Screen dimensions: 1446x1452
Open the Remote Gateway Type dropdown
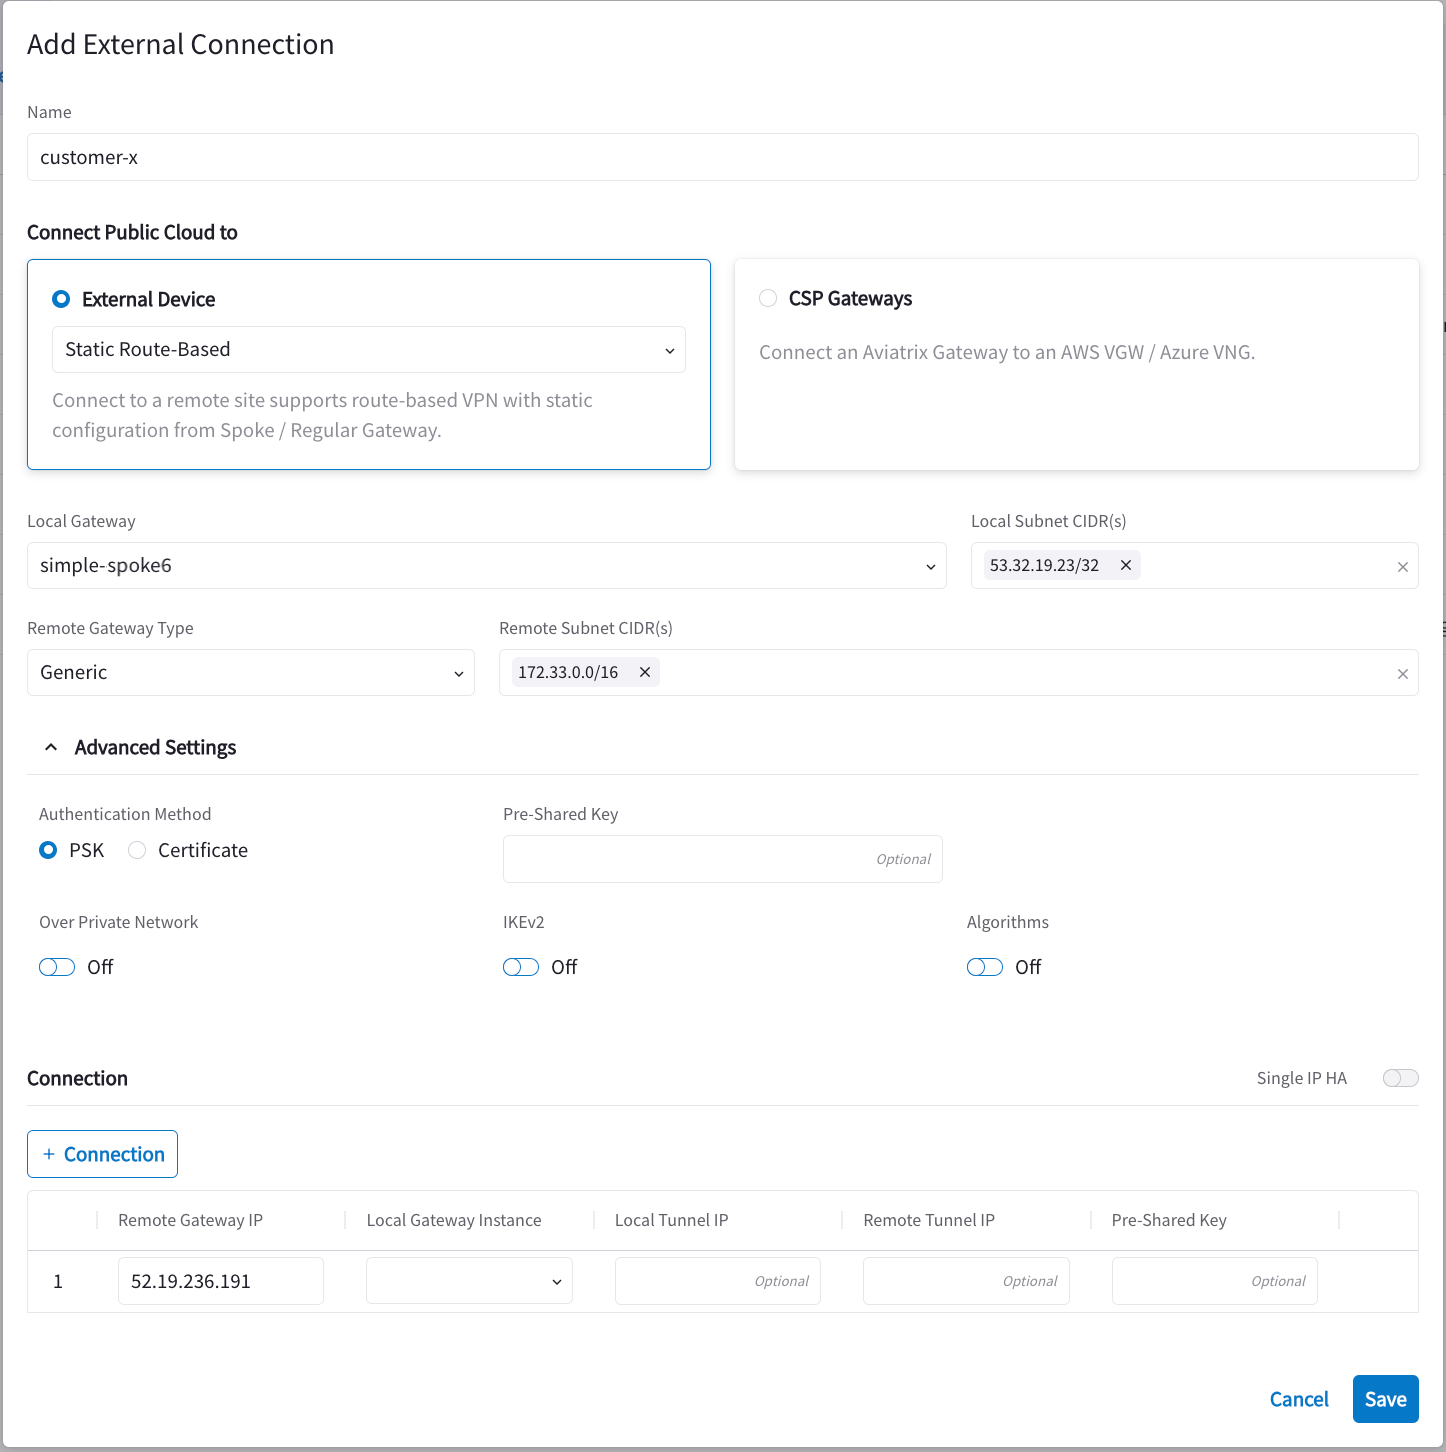[x=250, y=672]
